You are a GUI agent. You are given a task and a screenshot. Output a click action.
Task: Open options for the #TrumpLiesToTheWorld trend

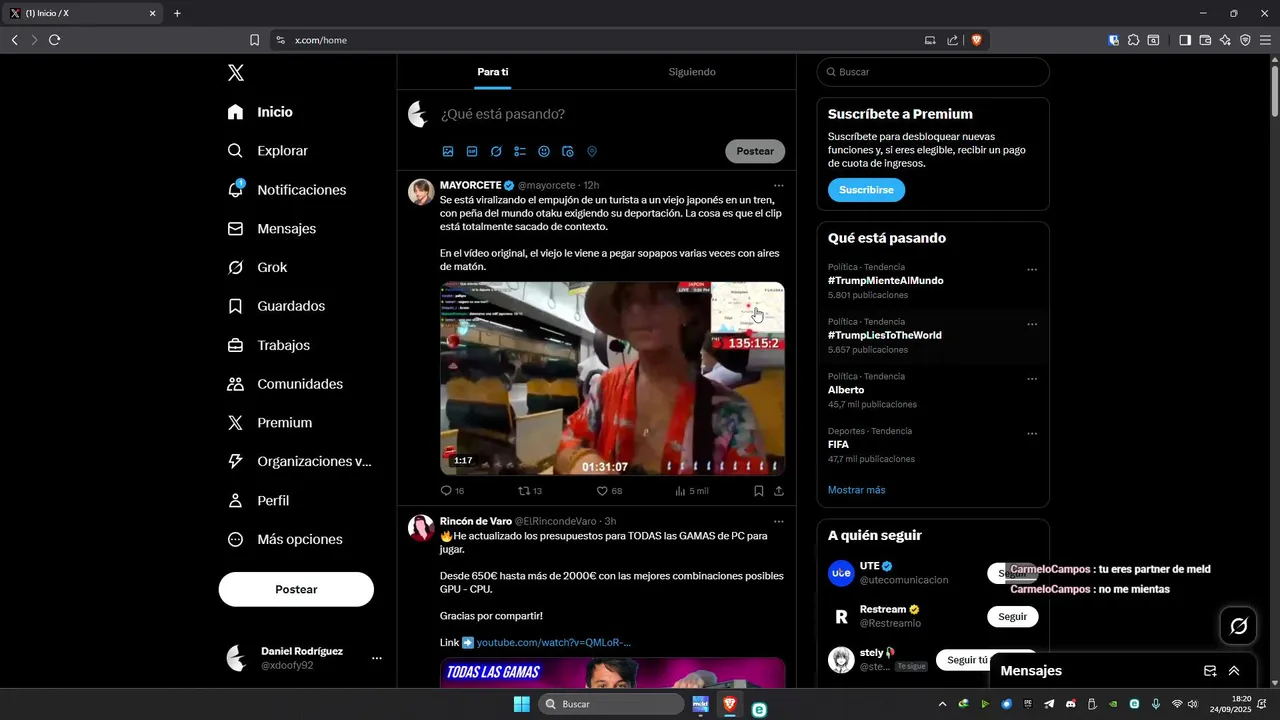coord(1032,324)
